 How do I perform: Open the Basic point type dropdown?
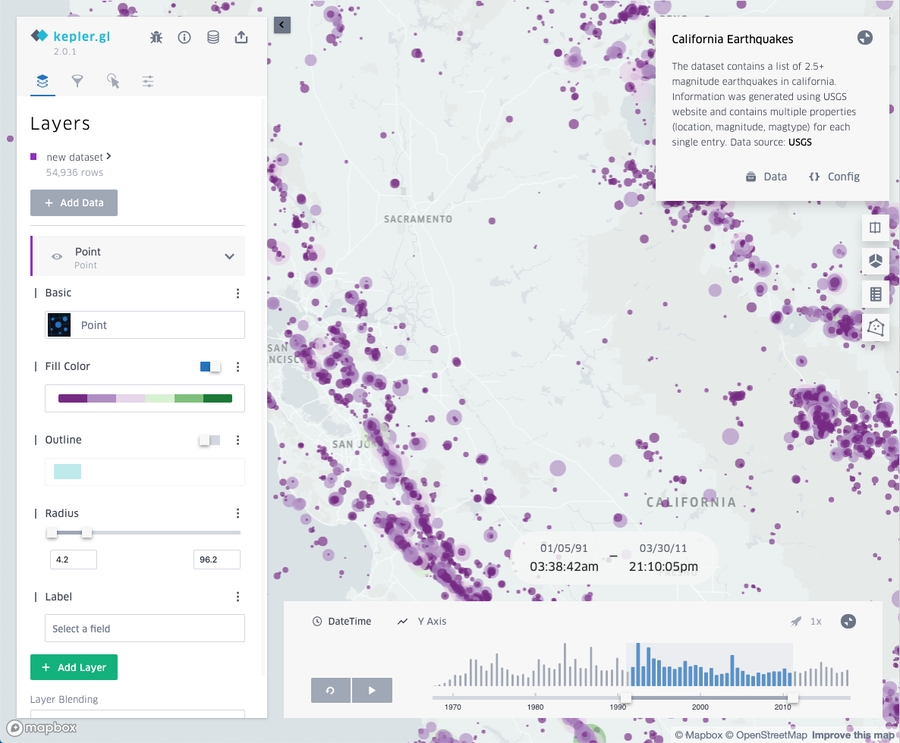[x=145, y=325]
